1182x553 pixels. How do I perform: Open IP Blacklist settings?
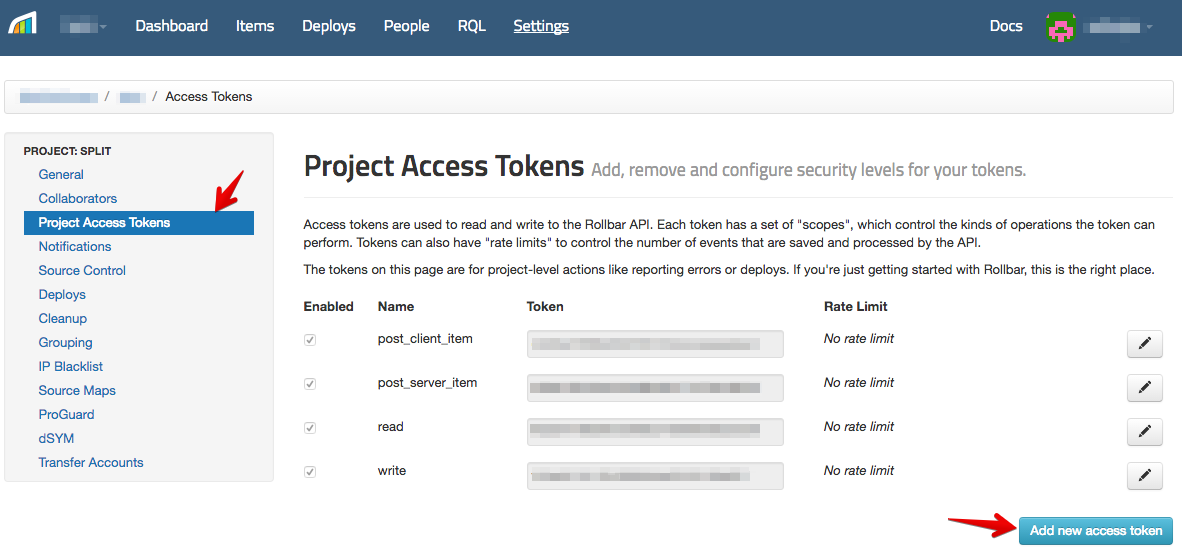(x=71, y=367)
